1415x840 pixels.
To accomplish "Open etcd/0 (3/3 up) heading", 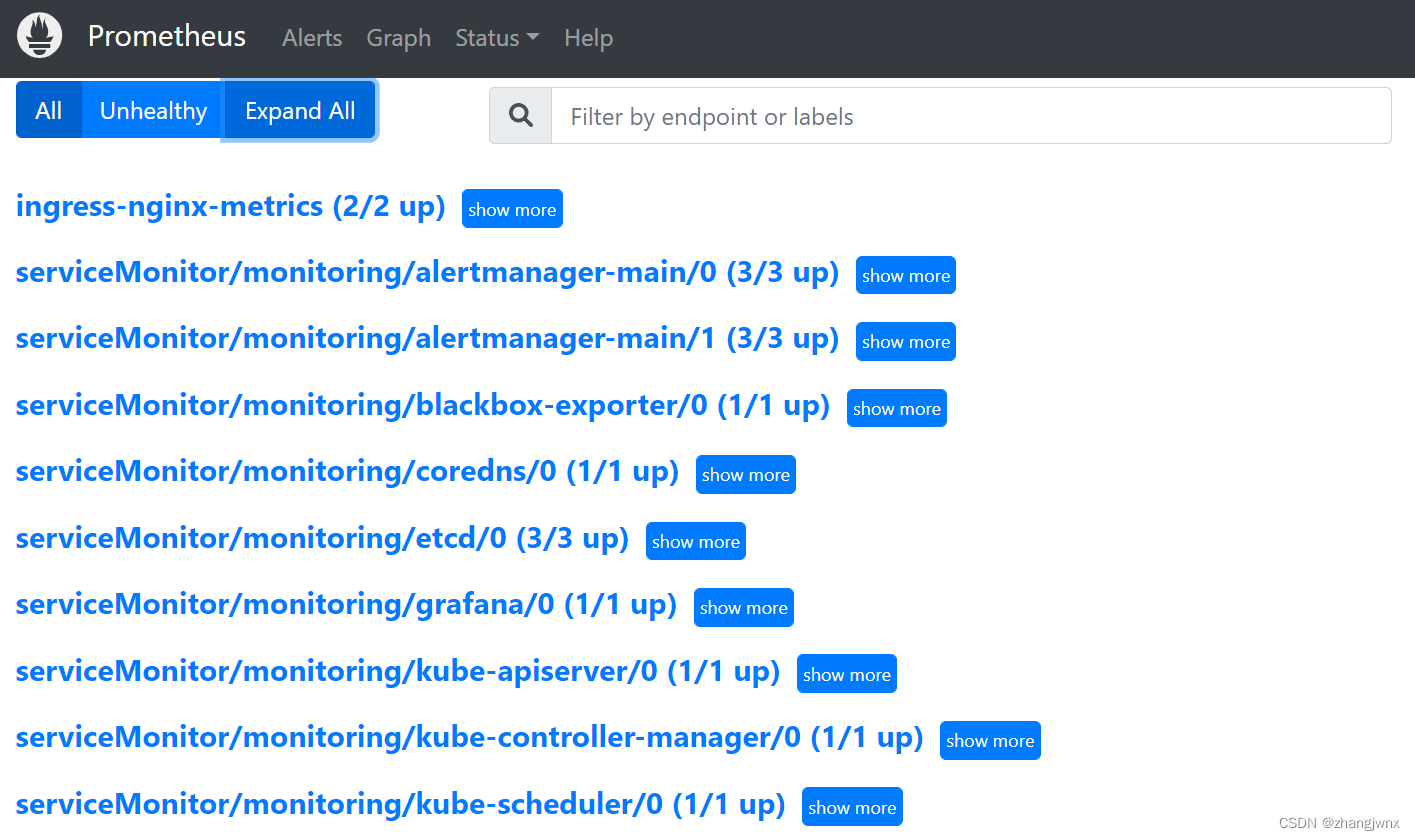I will pyautogui.click(x=323, y=539).
